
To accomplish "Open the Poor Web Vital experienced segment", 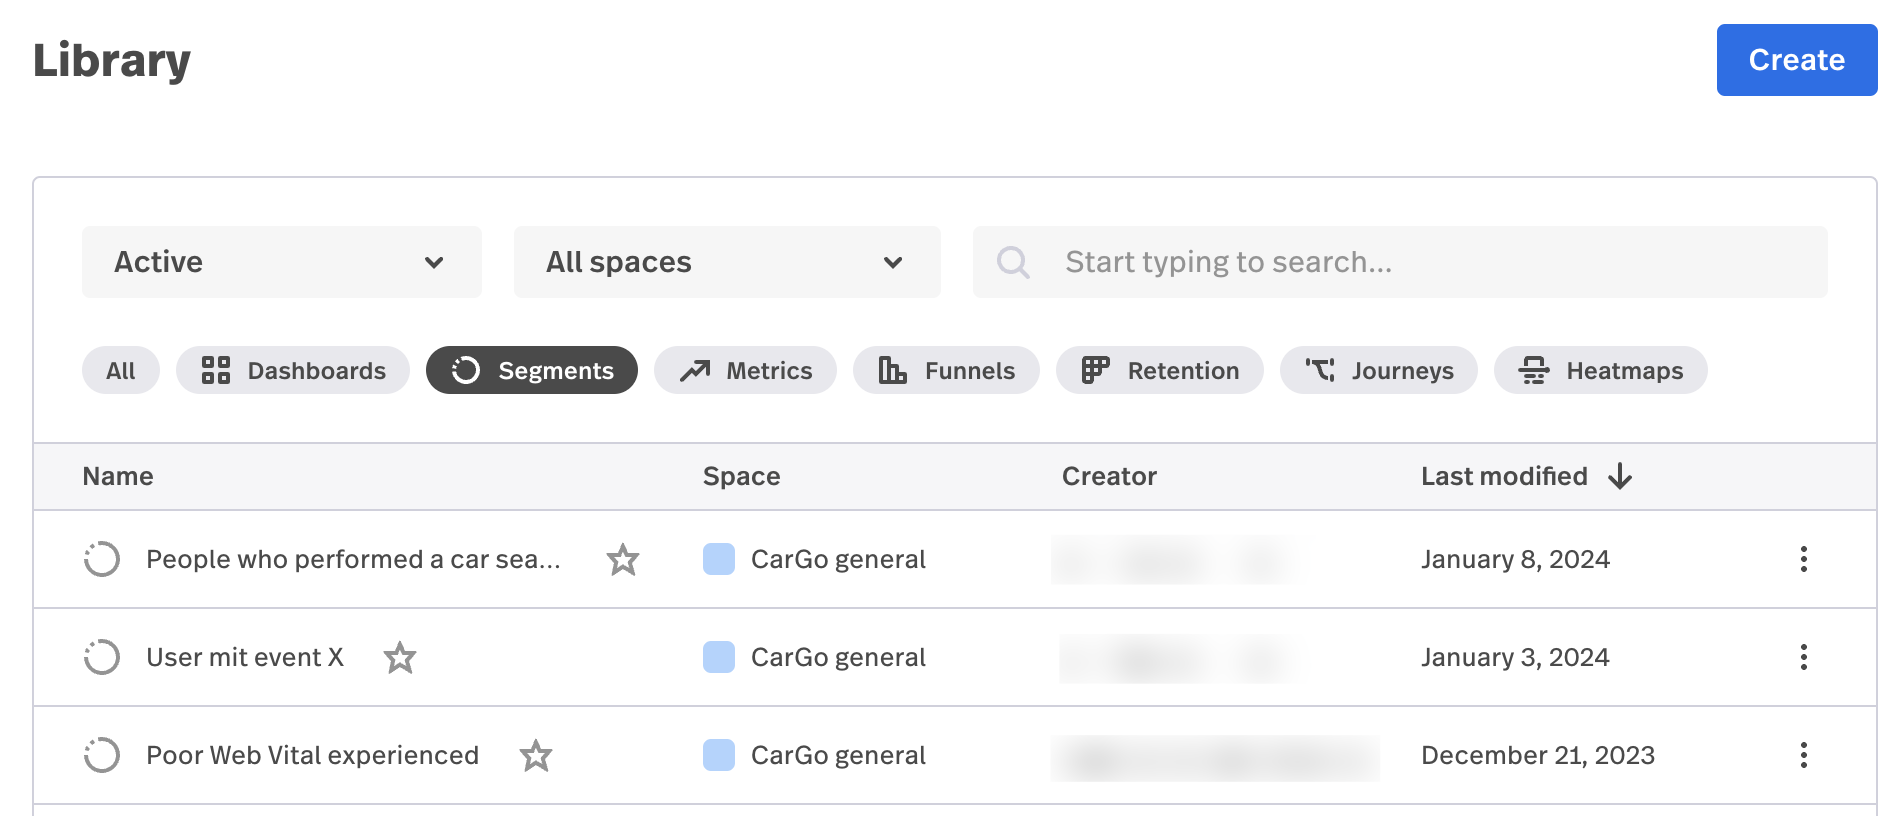I will 312,755.
